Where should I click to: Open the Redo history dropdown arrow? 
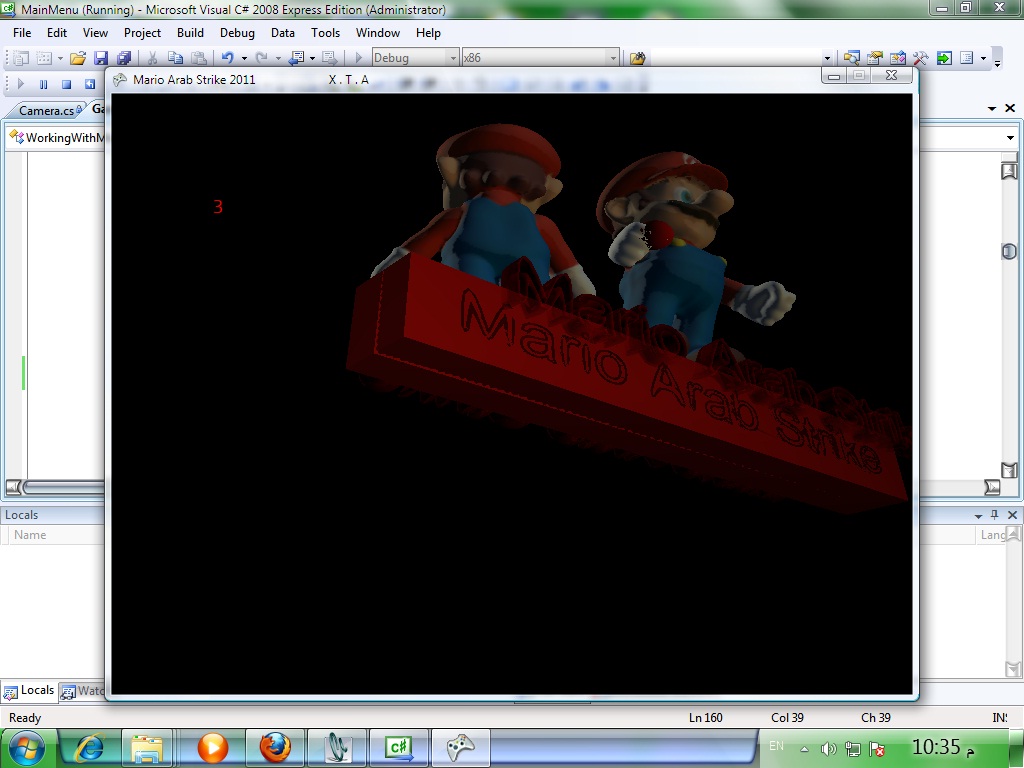(x=278, y=58)
